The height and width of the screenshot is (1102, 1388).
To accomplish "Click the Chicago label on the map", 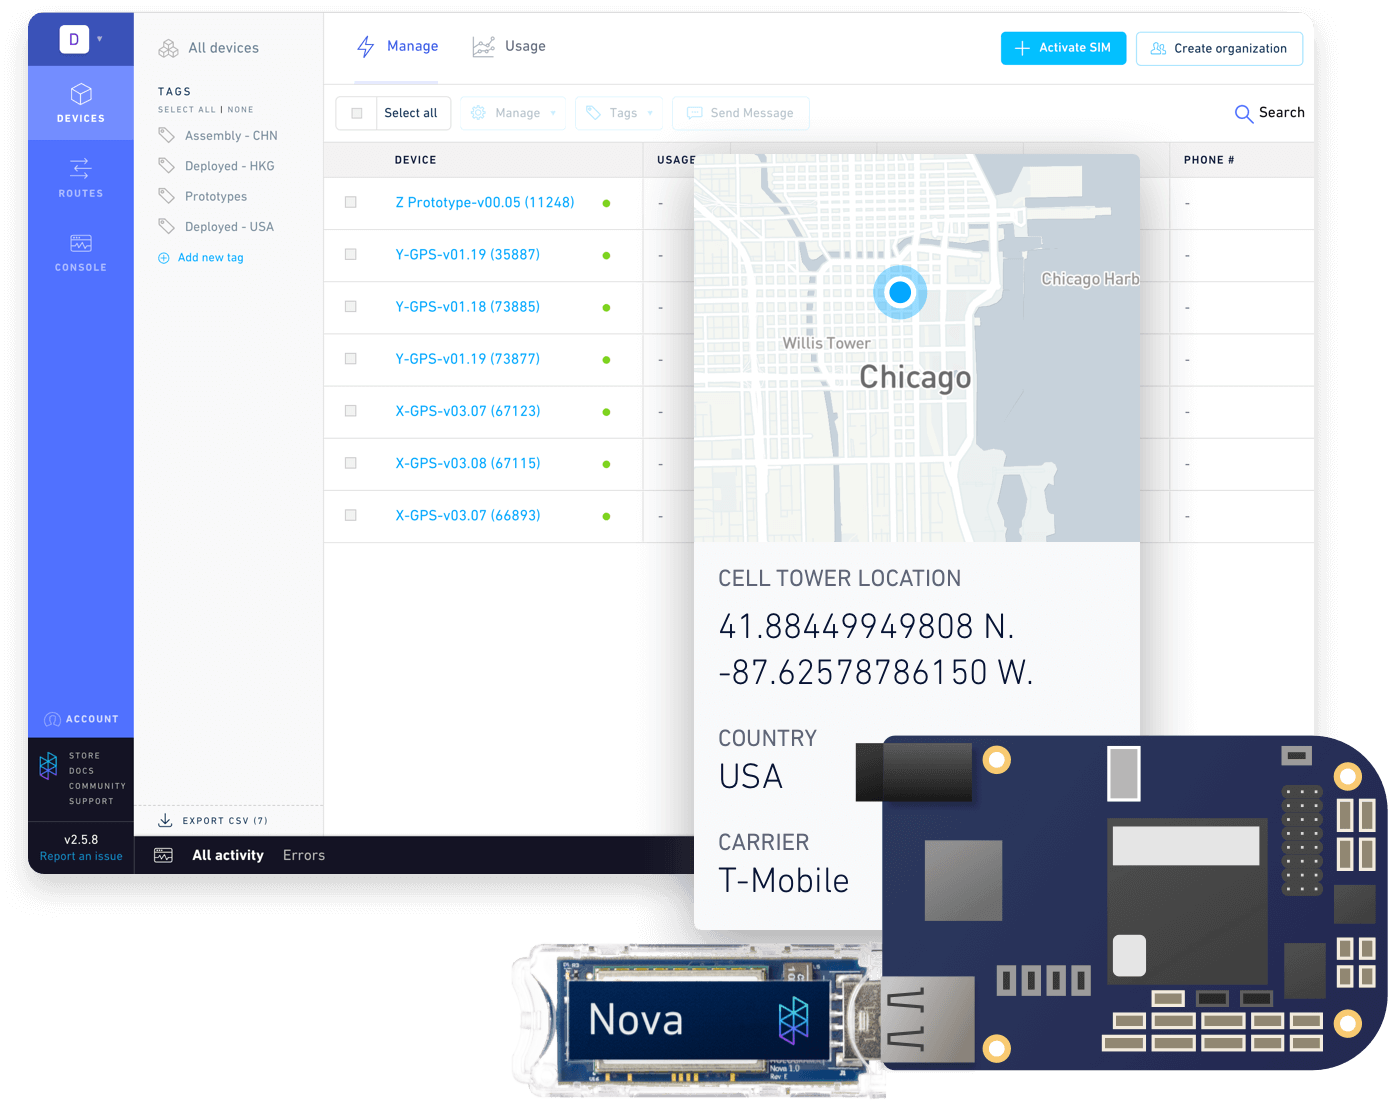I will point(915,377).
